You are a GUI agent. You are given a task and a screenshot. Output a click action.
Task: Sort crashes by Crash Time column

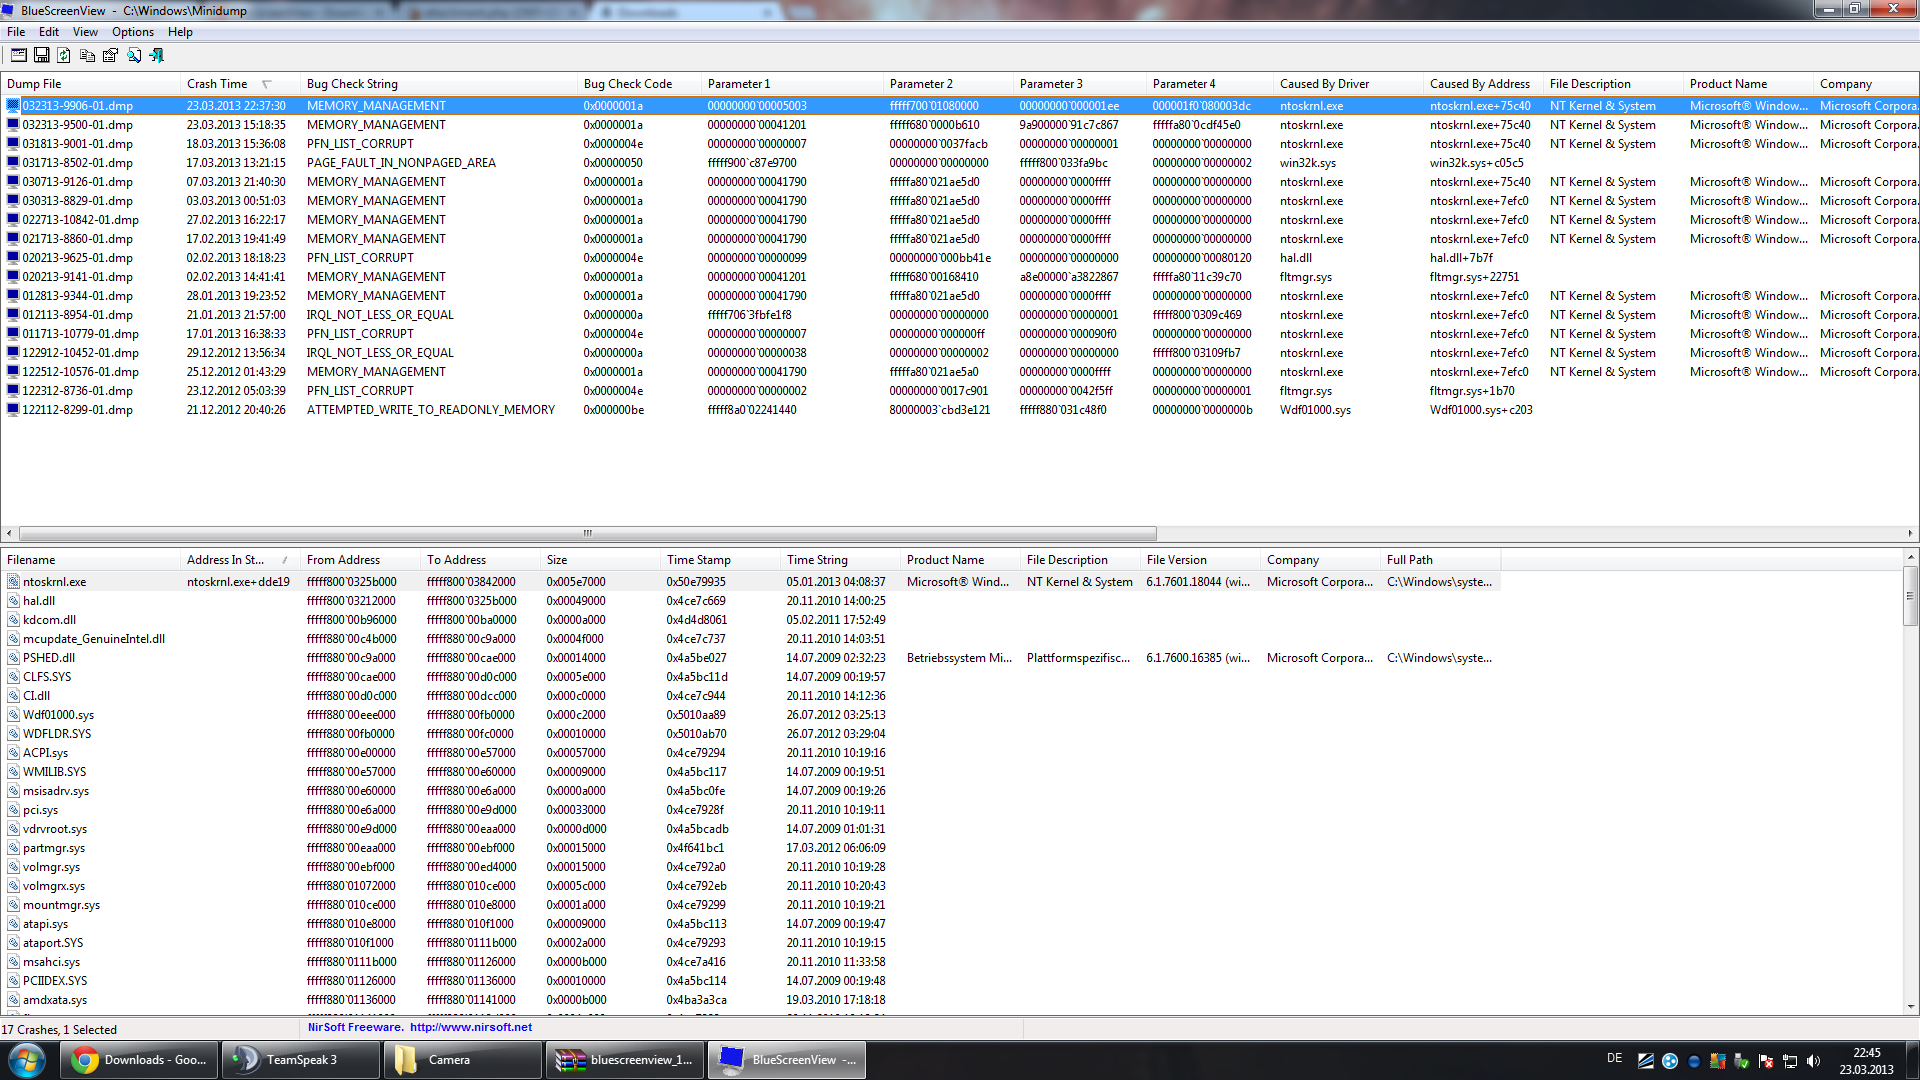[x=217, y=84]
